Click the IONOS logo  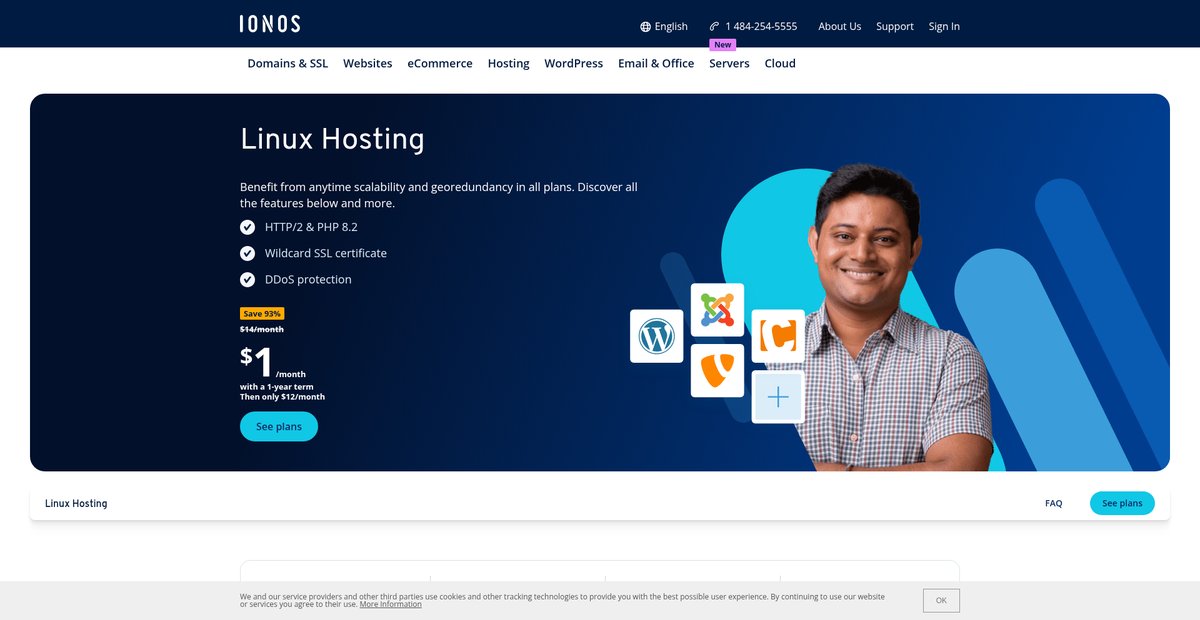click(270, 24)
